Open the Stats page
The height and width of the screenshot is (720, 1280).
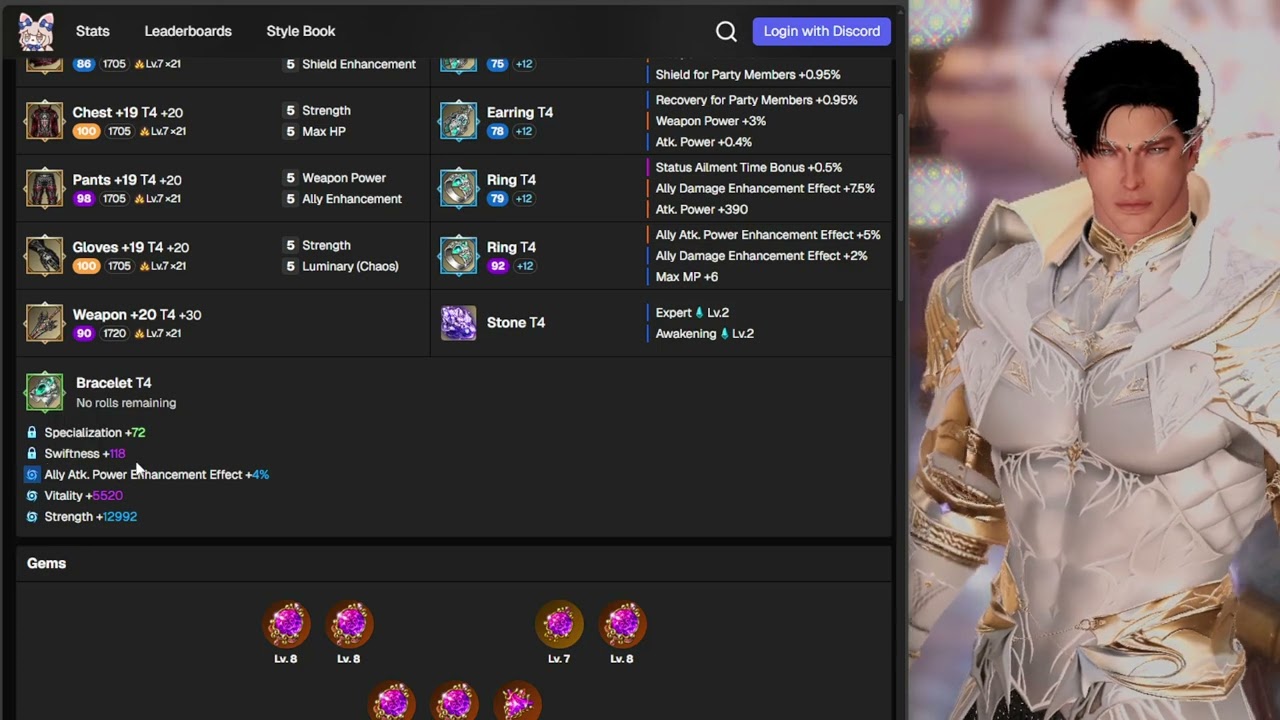point(93,31)
